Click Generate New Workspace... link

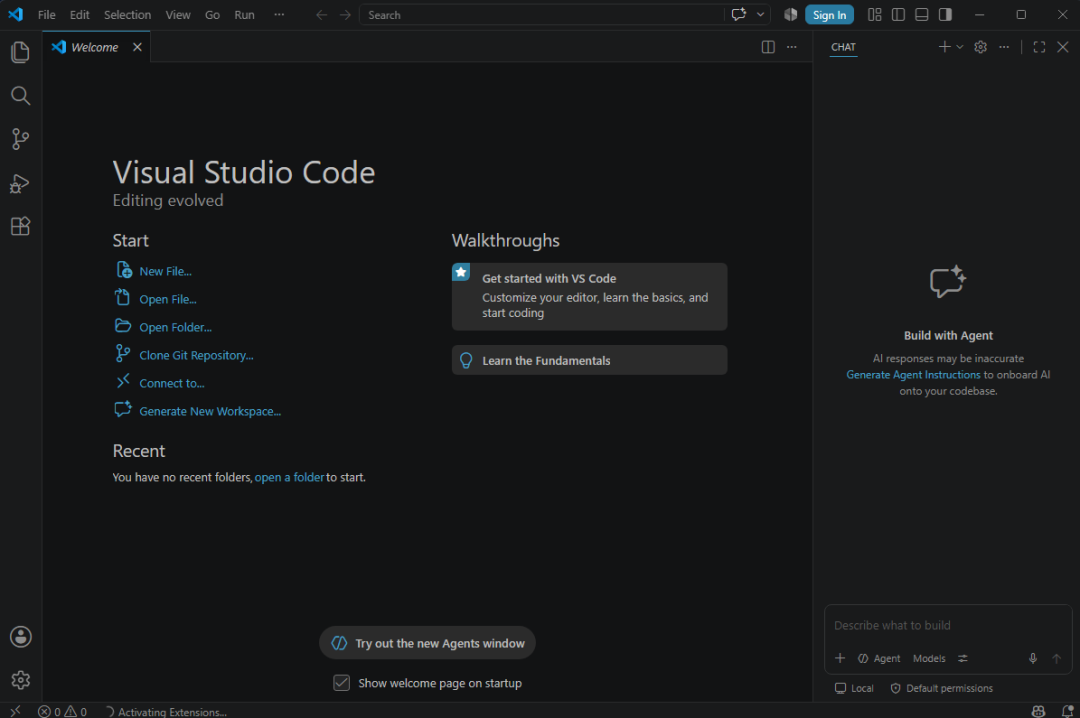coord(210,411)
